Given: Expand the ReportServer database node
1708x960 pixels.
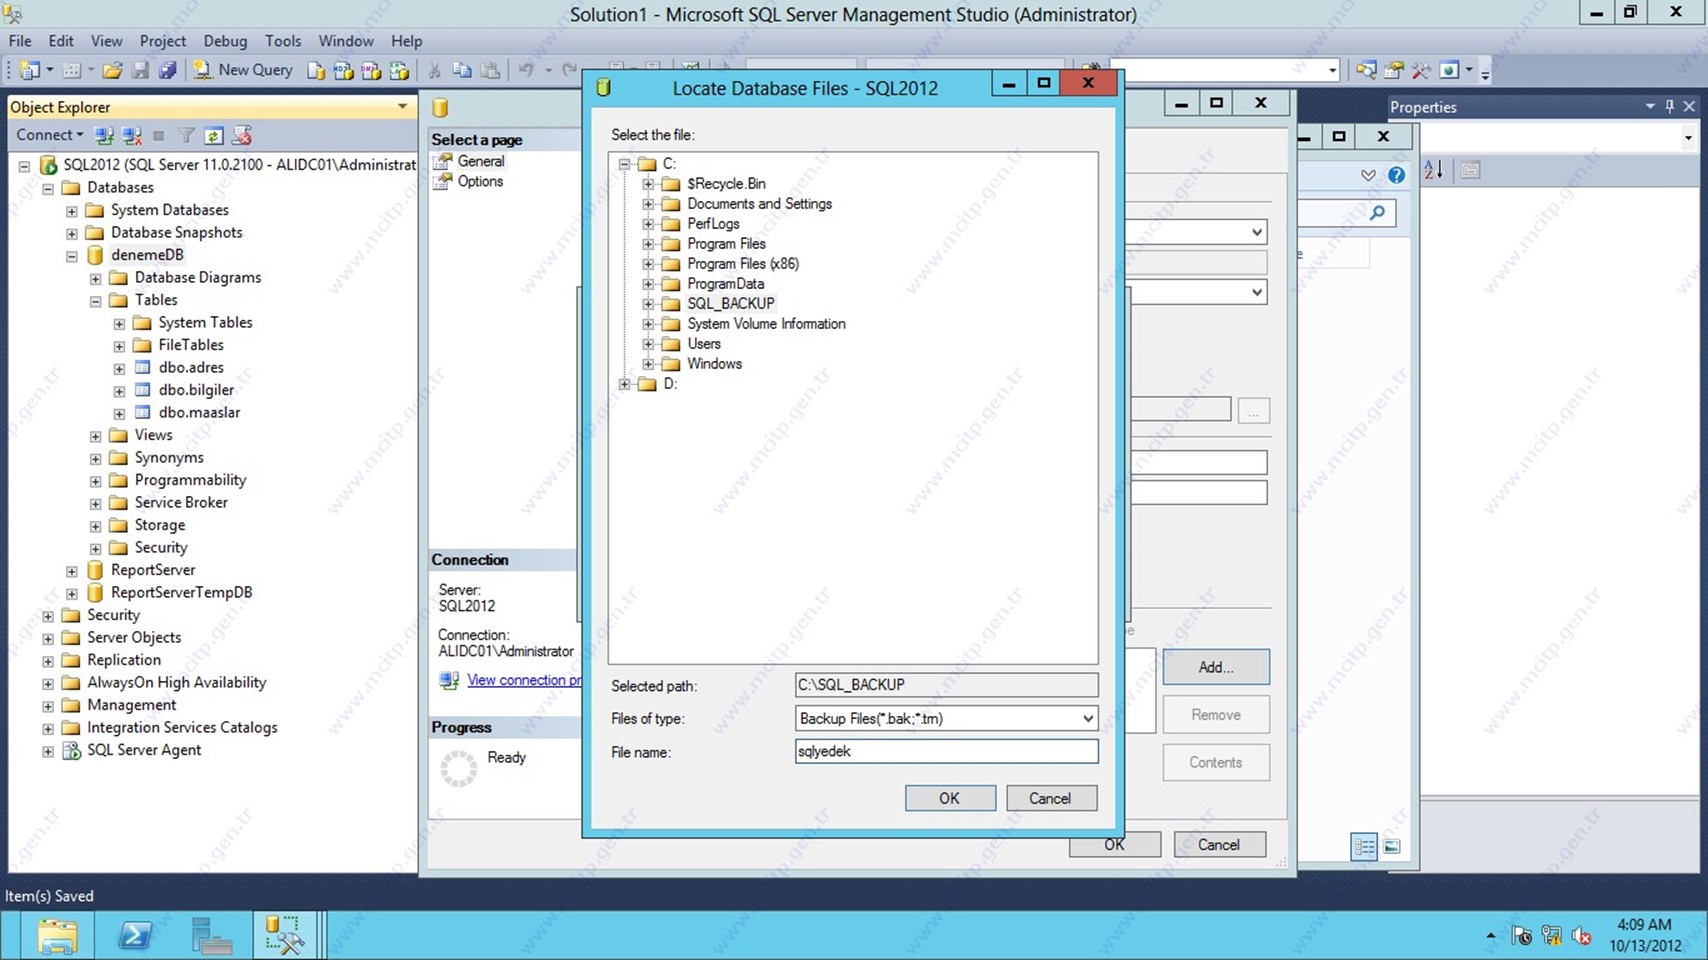Looking at the screenshot, I should 72,571.
